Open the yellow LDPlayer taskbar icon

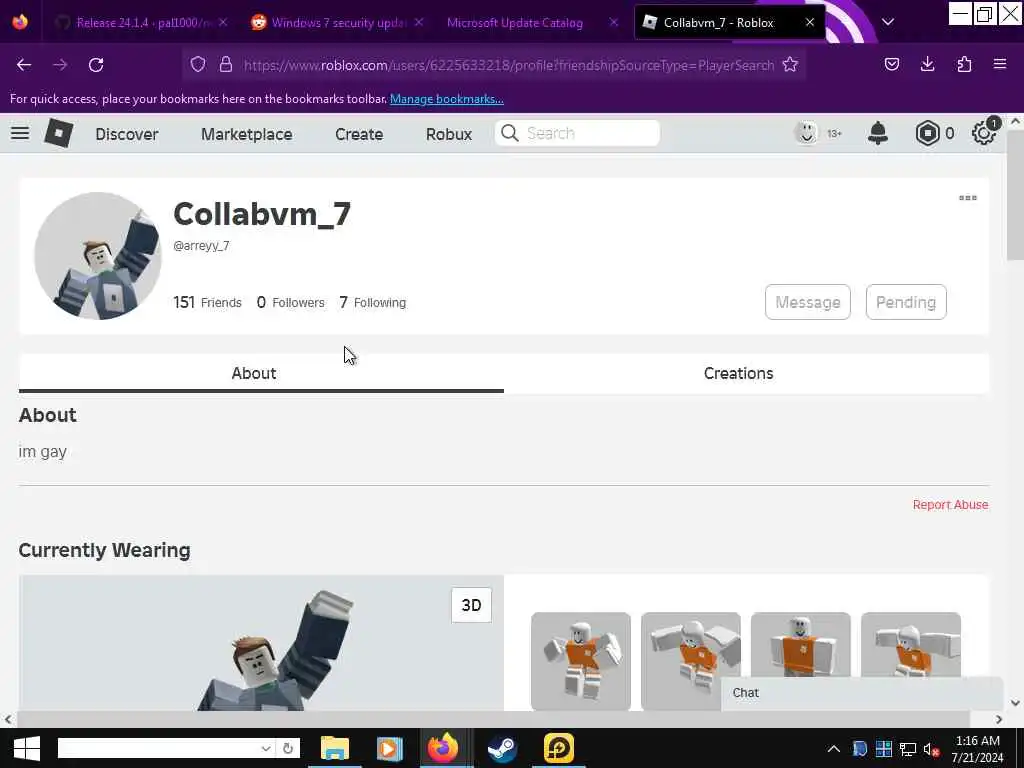coord(558,748)
